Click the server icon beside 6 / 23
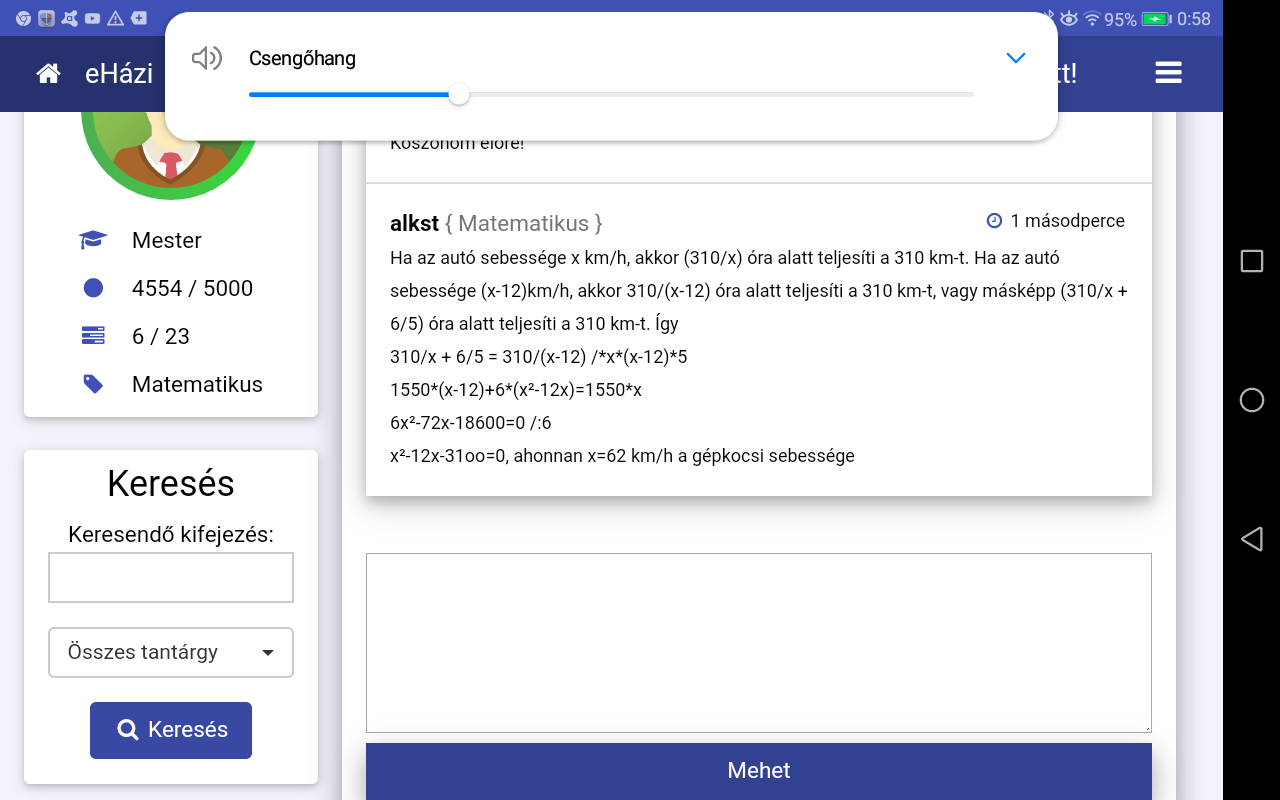The width and height of the screenshot is (1280, 800). 93,336
